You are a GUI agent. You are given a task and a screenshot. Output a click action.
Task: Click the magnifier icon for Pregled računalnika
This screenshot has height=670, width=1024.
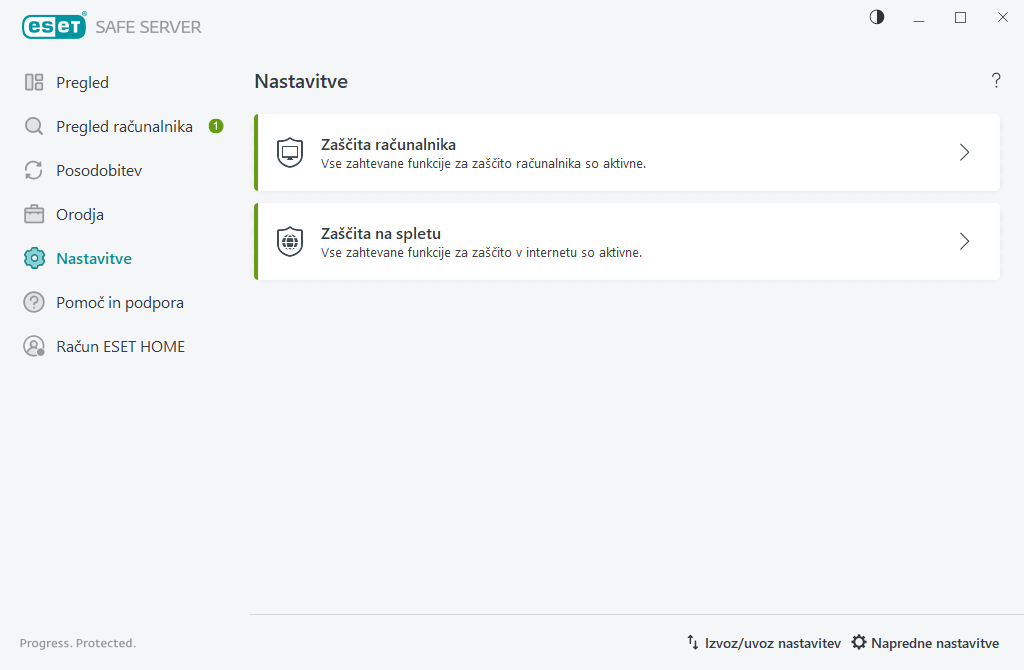(34, 127)
